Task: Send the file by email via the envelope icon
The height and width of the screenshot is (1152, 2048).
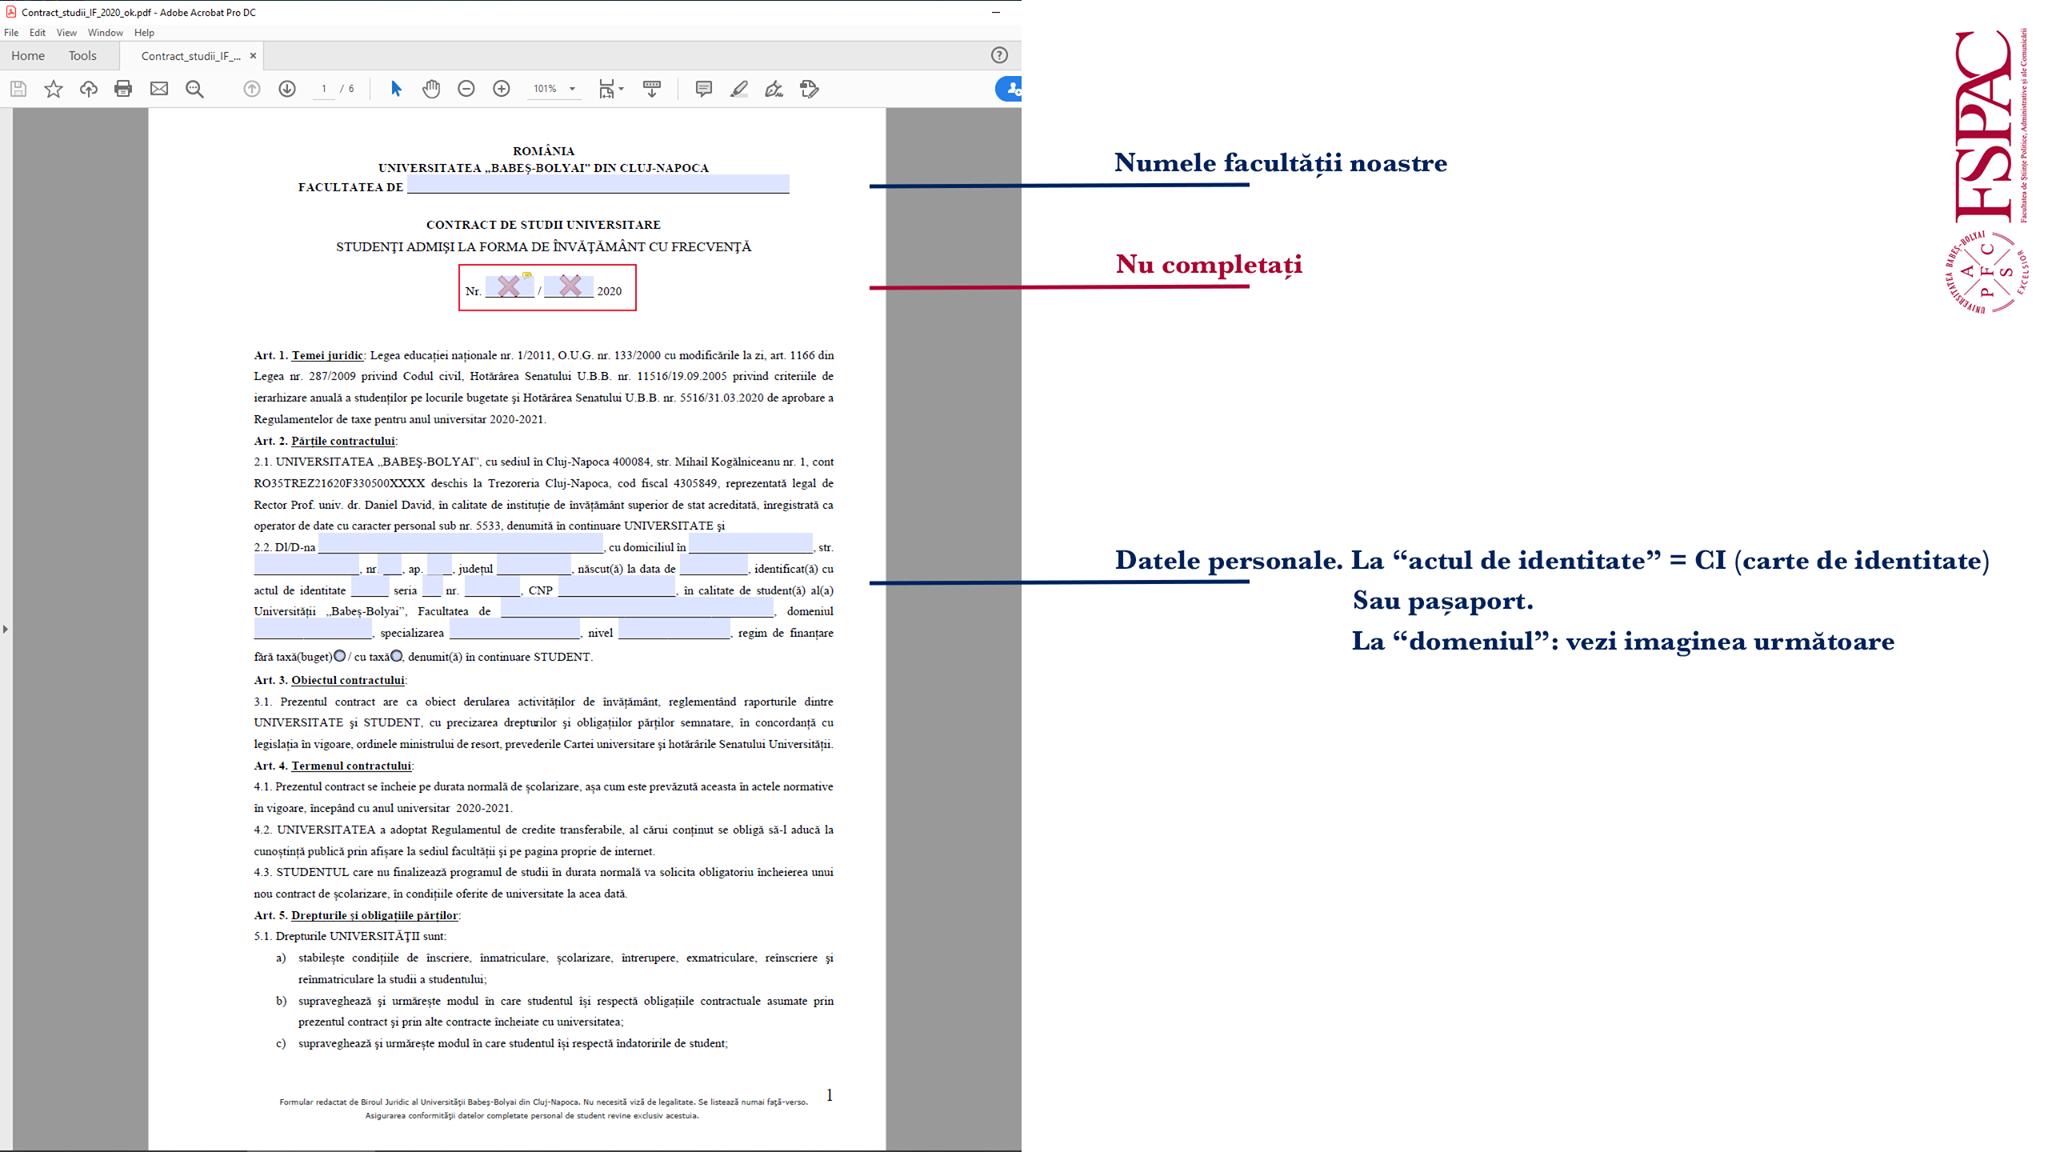Action: pos(159,89)
